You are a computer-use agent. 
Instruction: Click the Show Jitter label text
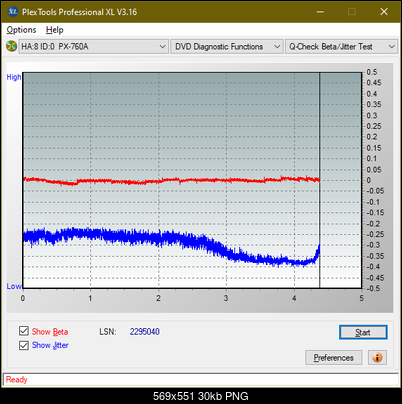click(50, 345)
